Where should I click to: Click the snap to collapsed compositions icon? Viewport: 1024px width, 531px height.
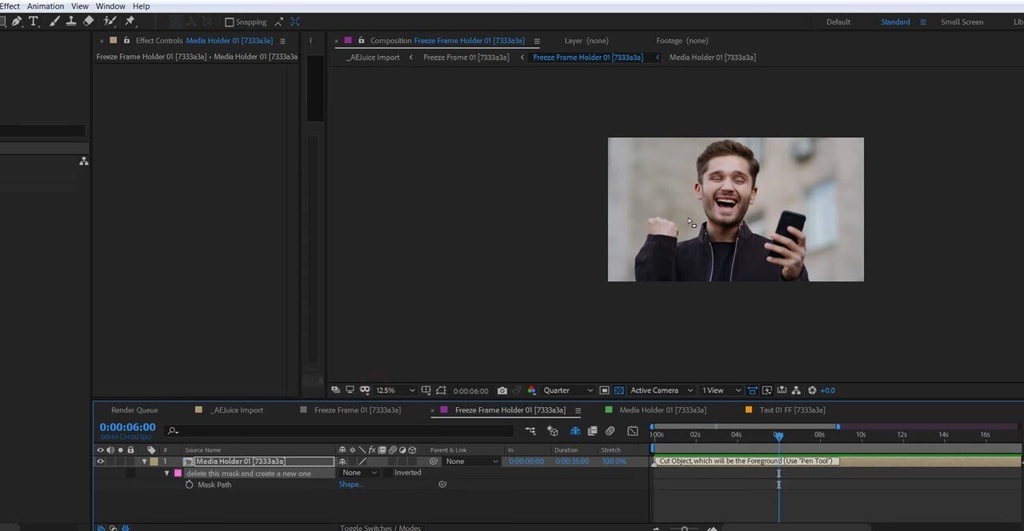click(x=295, y=22)
